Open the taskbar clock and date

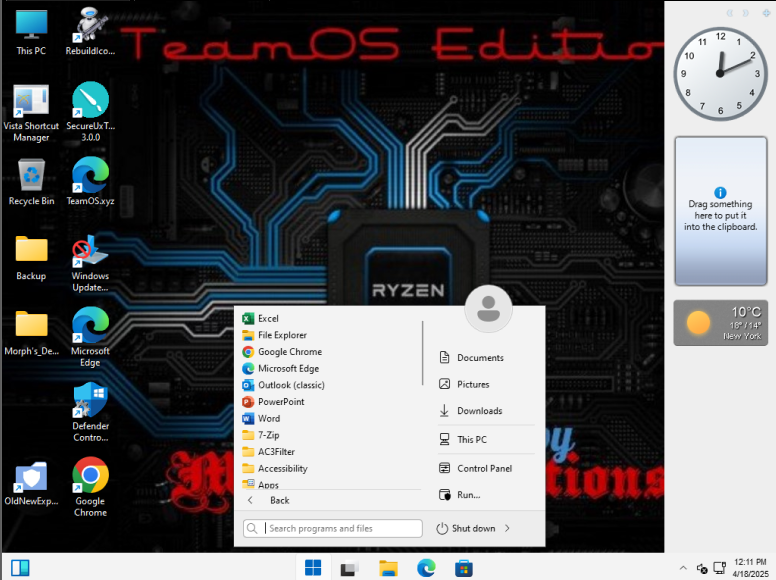(750, 568)
